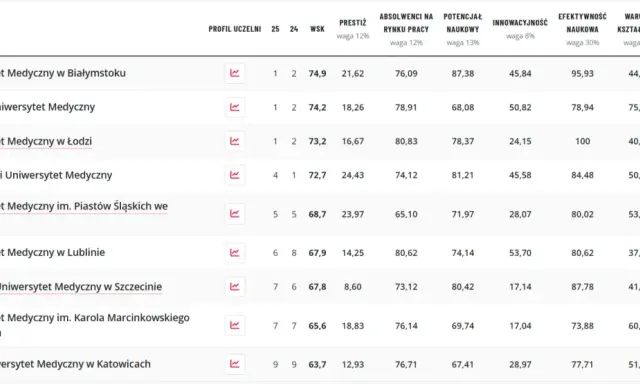Sort by Innowacyjność column header
The height and width of the screenshot is (384, 640).
click(520, 23)
